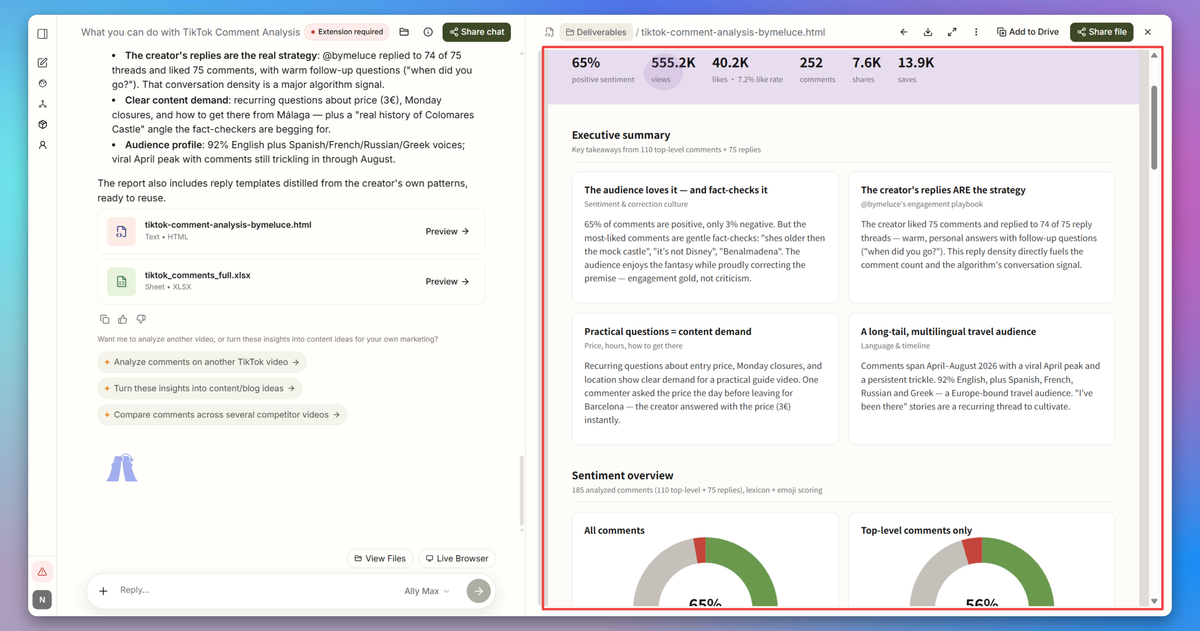Screen dimensions: 1200x631
Task: Click the Share chat button
Action: click(476, 32)
